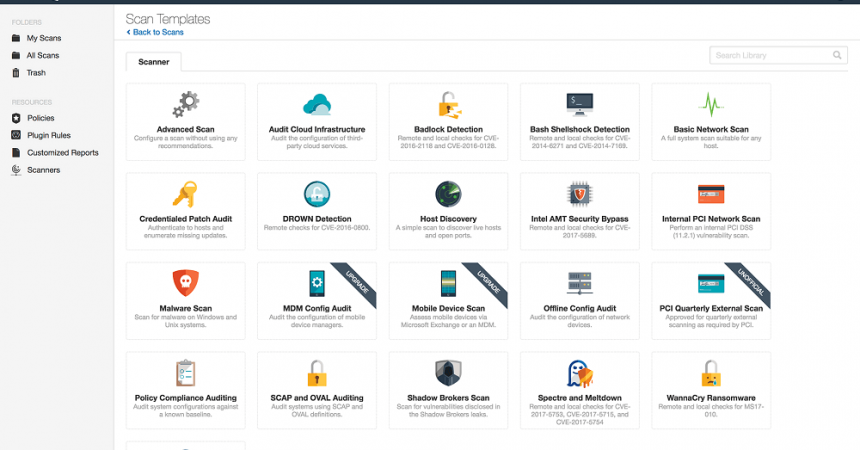Open Plugin Rules in the sidebar
Screen dimensions: 860x450
48,135
